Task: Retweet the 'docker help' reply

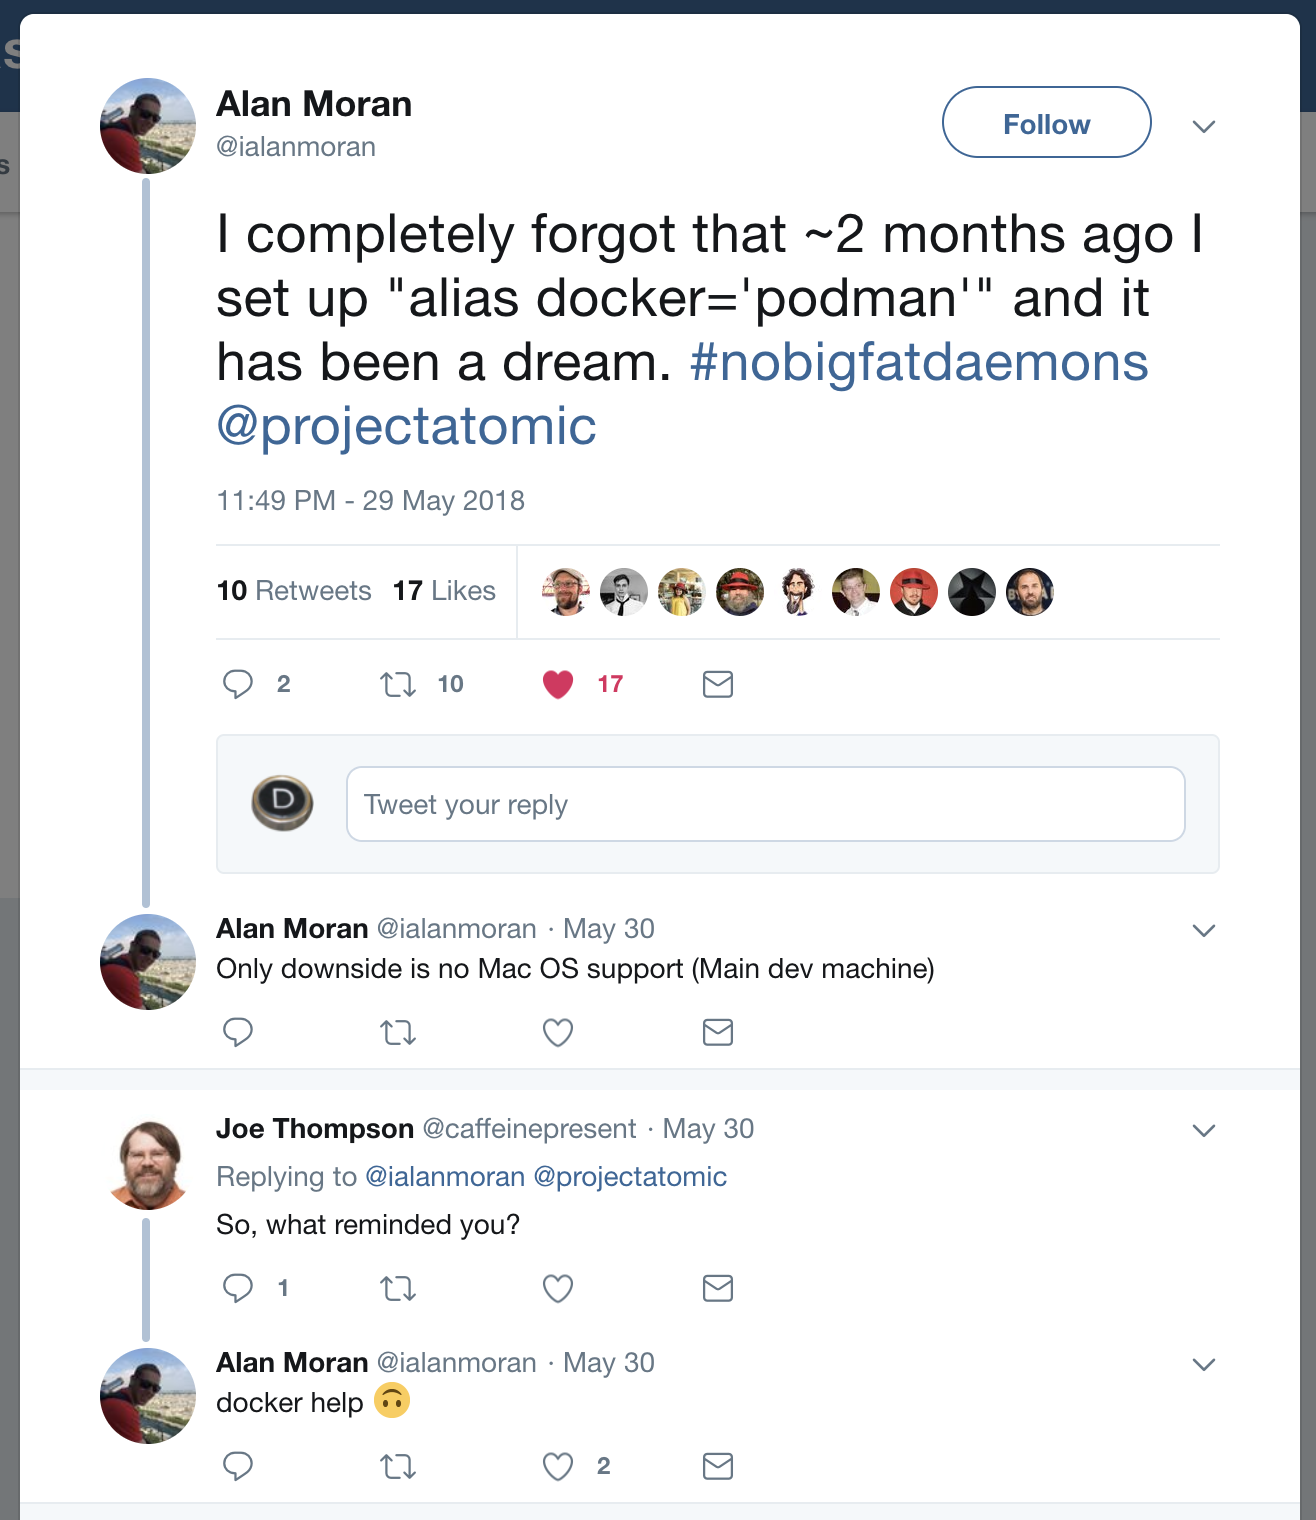Action: point(398,1466)
